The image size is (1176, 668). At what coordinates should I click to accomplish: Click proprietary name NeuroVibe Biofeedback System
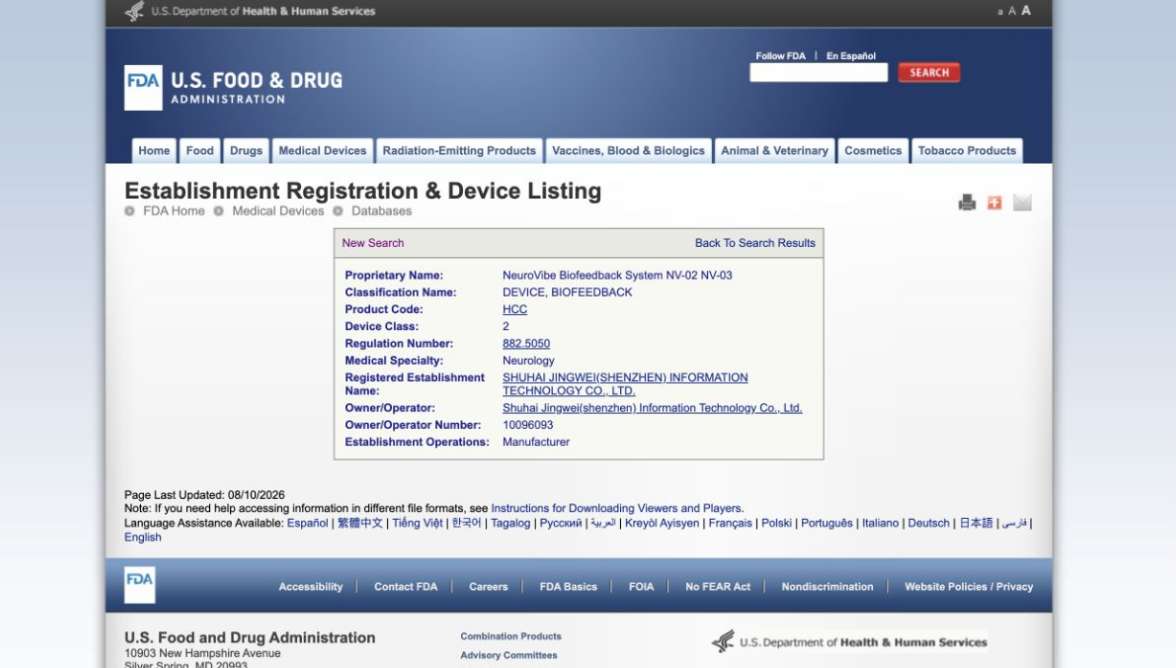[617, 275]
